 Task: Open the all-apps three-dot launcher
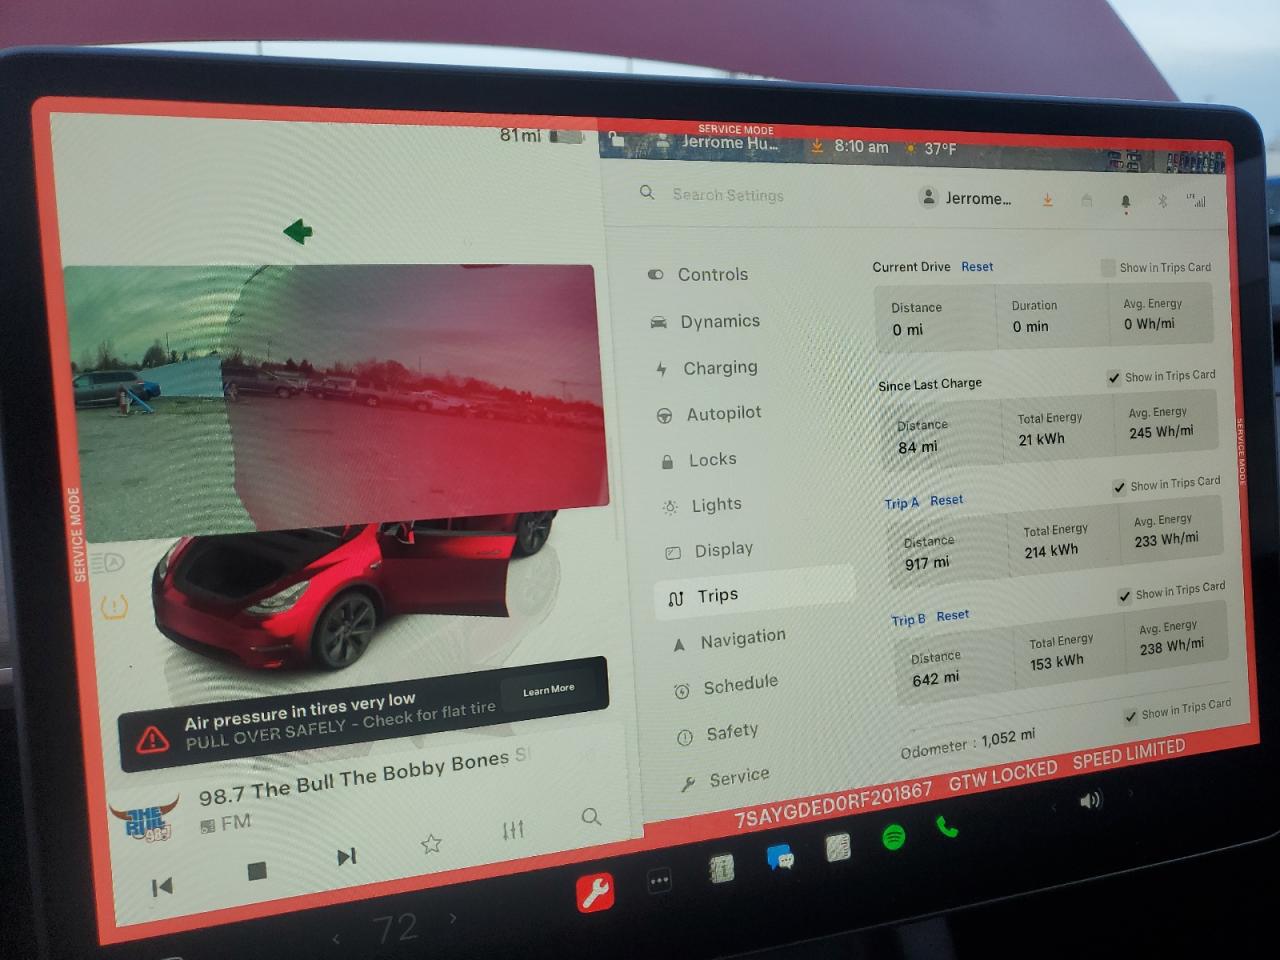[x=659, y=881]
